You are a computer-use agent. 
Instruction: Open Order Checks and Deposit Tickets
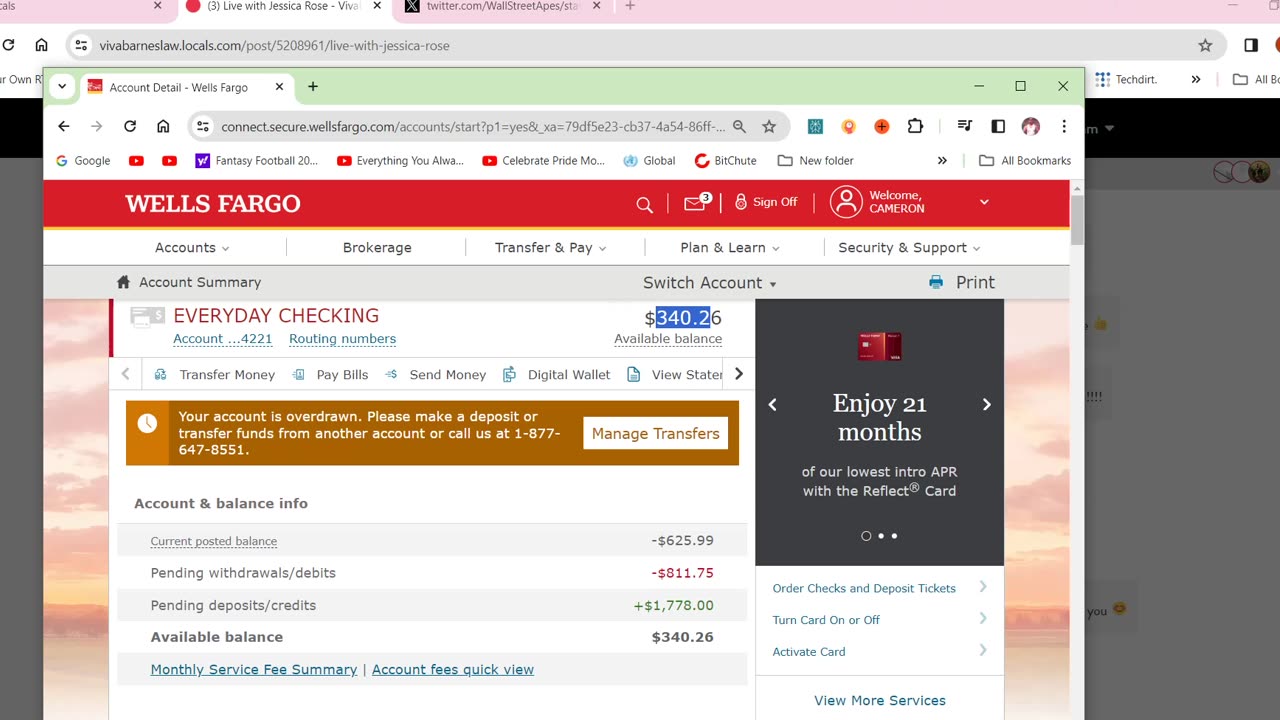tap(864, 588)
